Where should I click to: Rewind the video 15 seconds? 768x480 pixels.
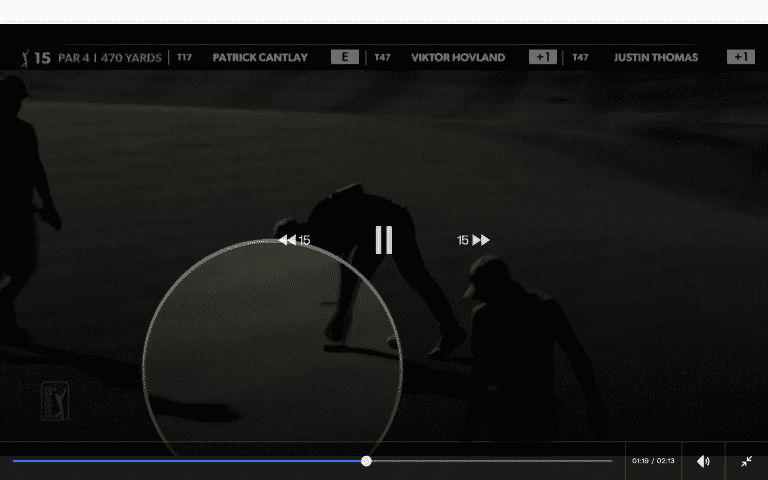294,240
